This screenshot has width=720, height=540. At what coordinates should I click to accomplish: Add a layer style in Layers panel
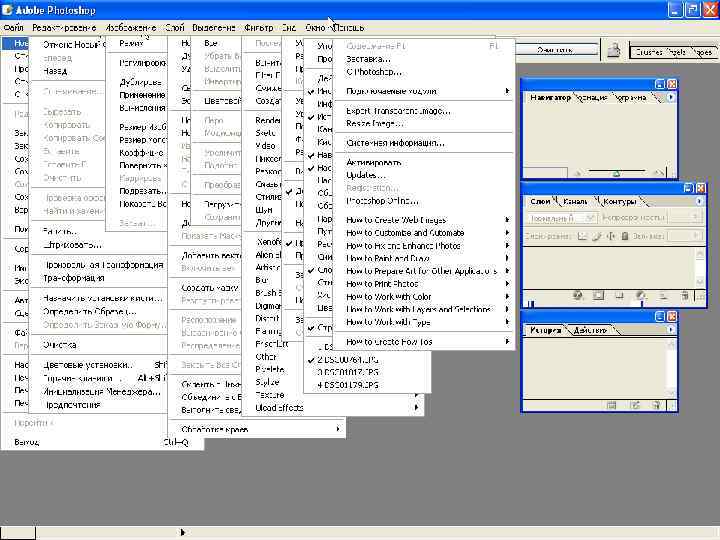[578, 296]
